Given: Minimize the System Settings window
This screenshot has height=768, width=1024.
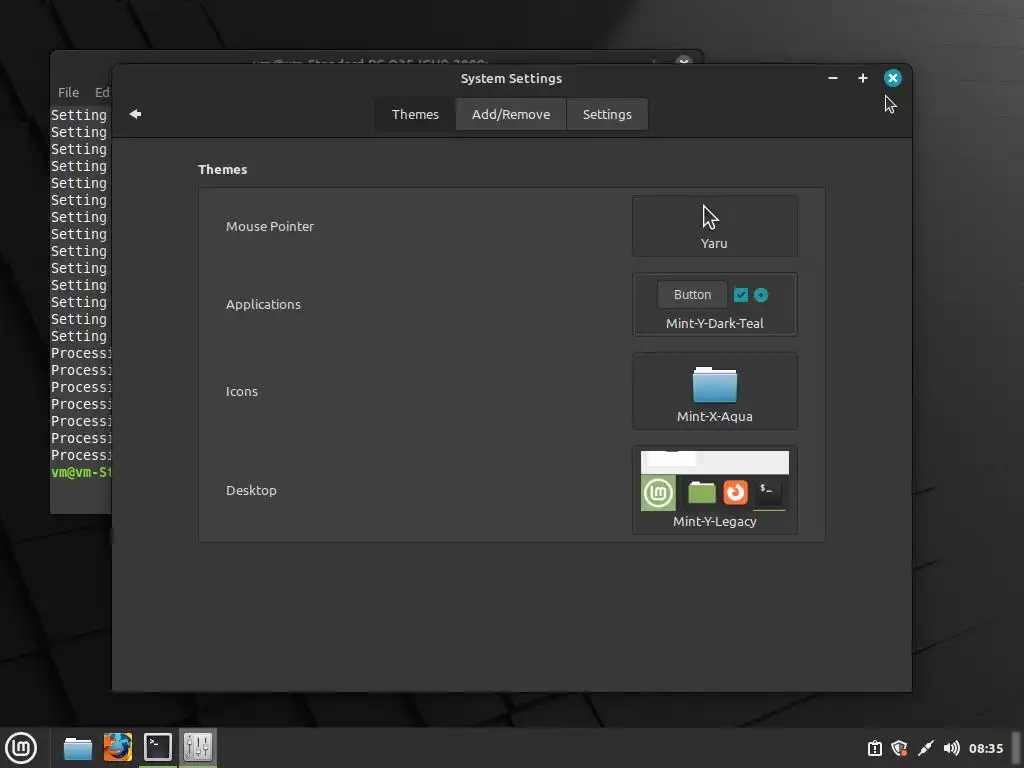Looking at the screenshot, I should [x=833, y=78].
